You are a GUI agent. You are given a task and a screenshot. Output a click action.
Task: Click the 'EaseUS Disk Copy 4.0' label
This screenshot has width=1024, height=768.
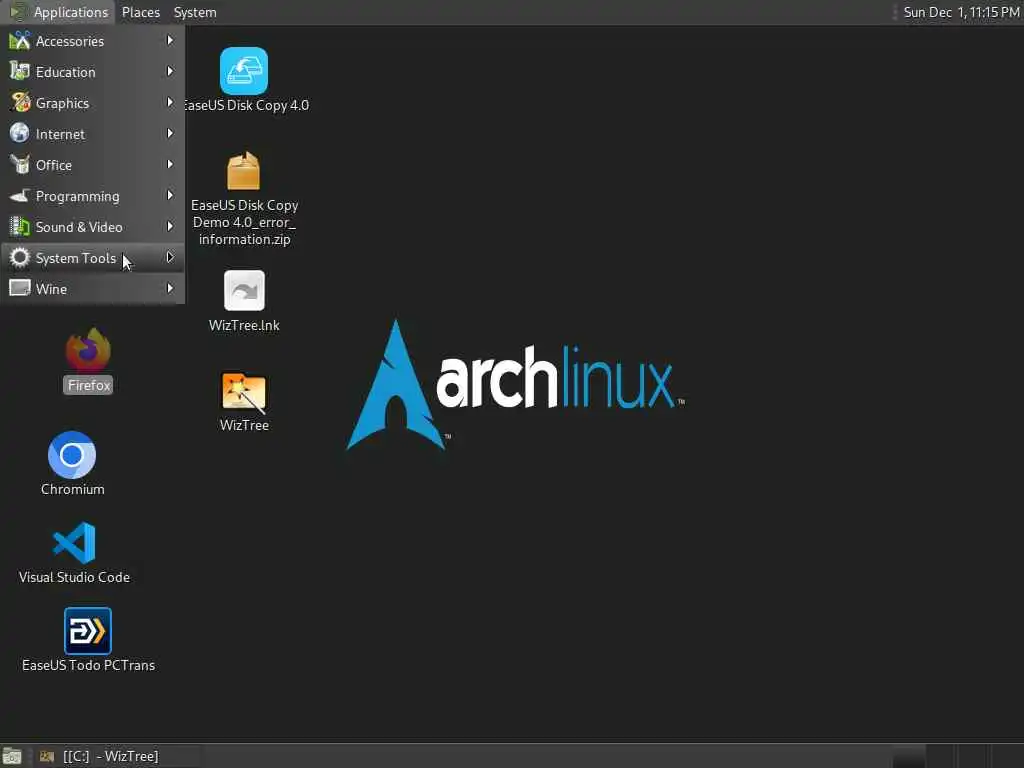(x=246, y=105)
